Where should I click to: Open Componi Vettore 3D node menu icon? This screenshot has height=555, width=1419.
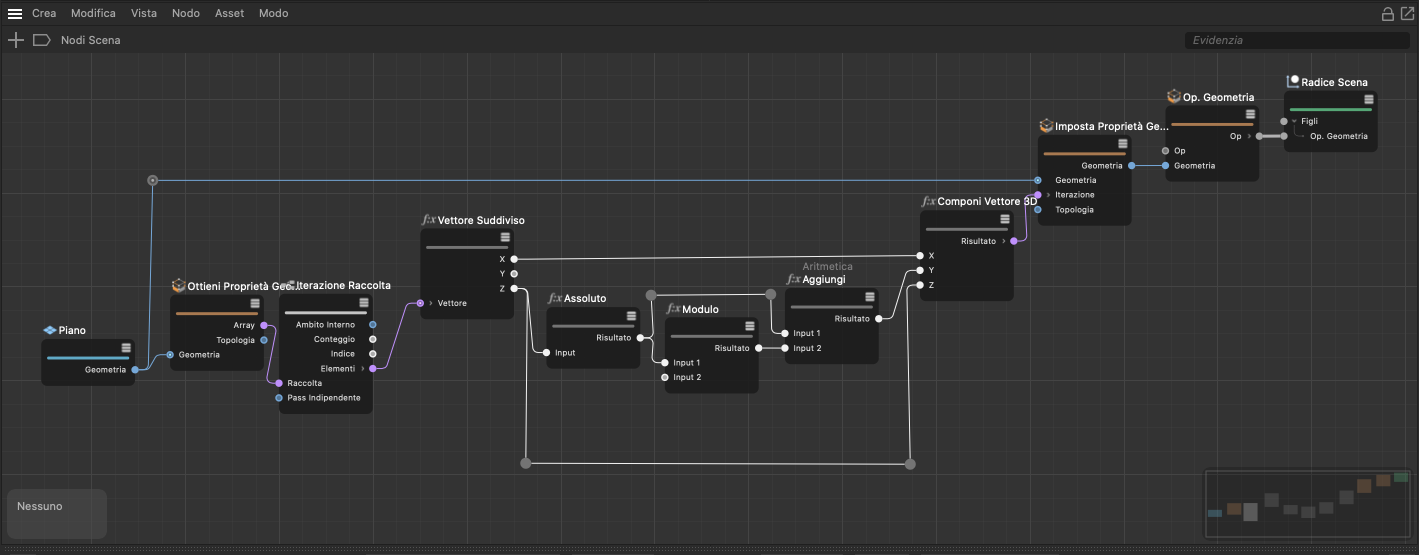pos(1005,219)
